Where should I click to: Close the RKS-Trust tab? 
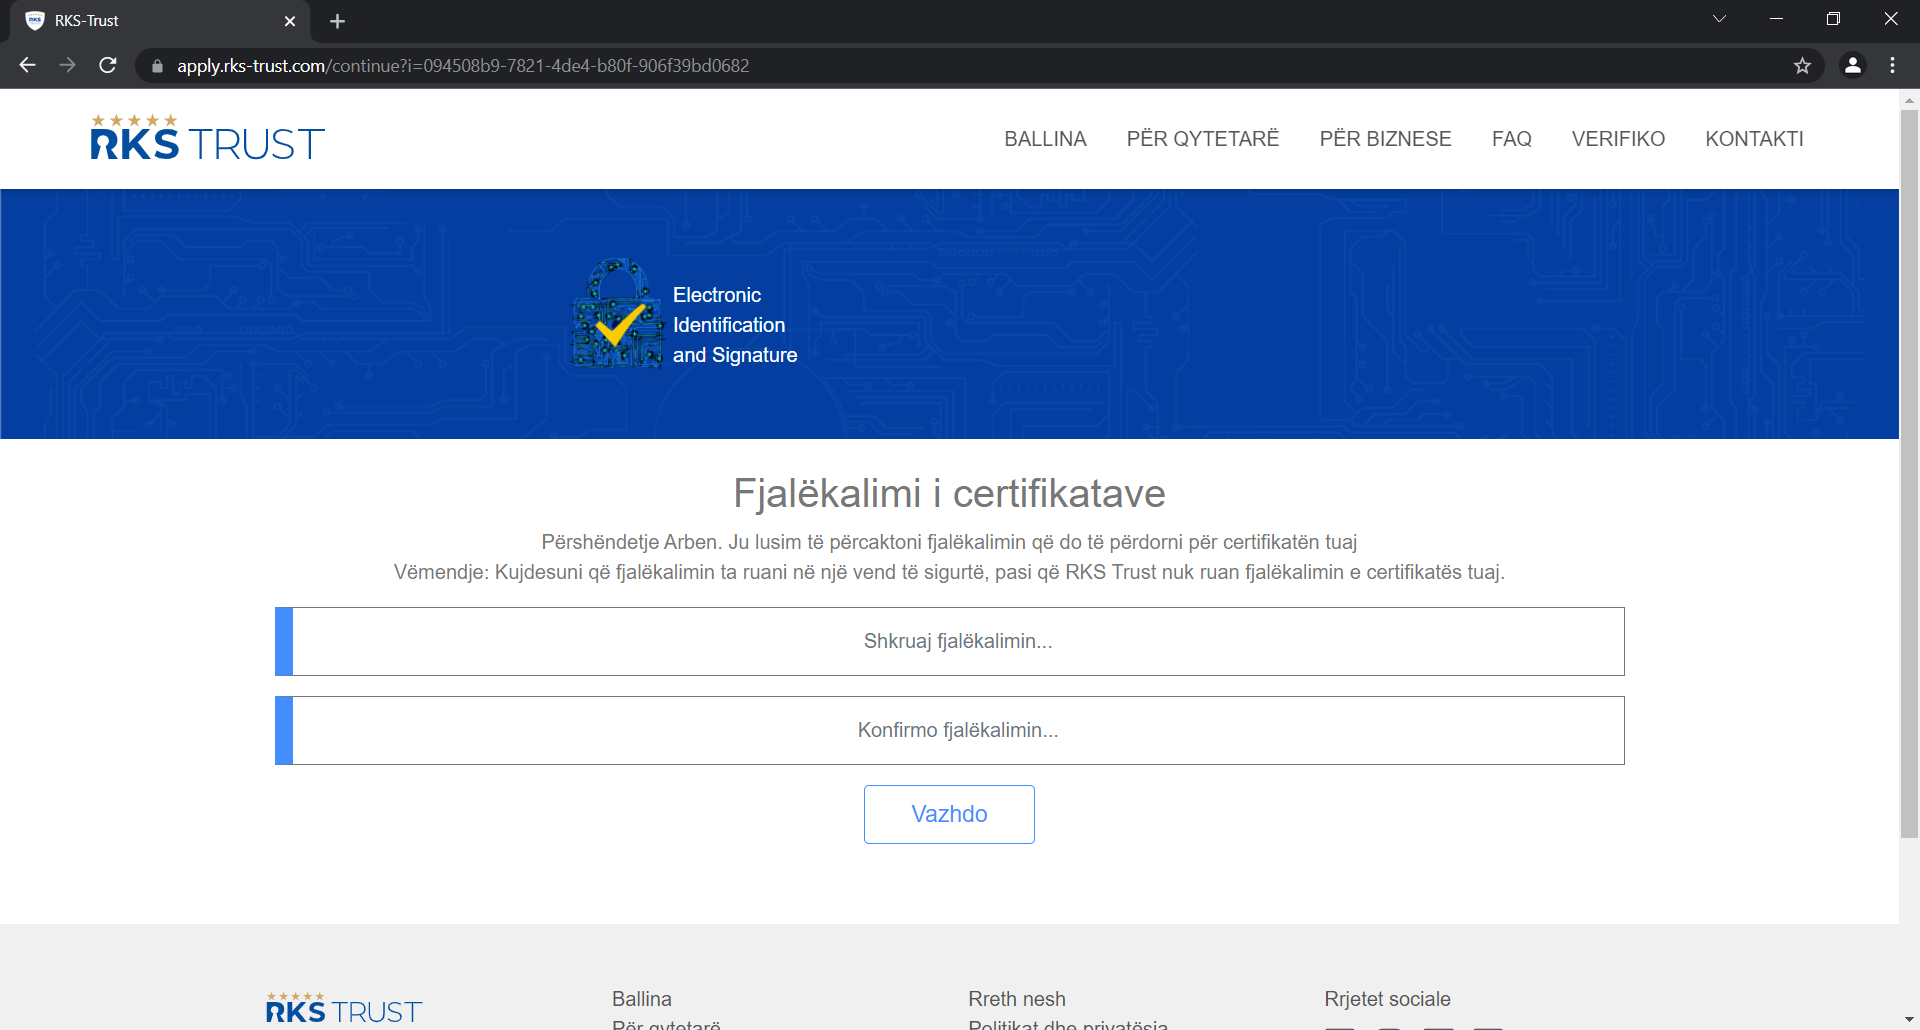pyautogui.click(x=290, y=21)
